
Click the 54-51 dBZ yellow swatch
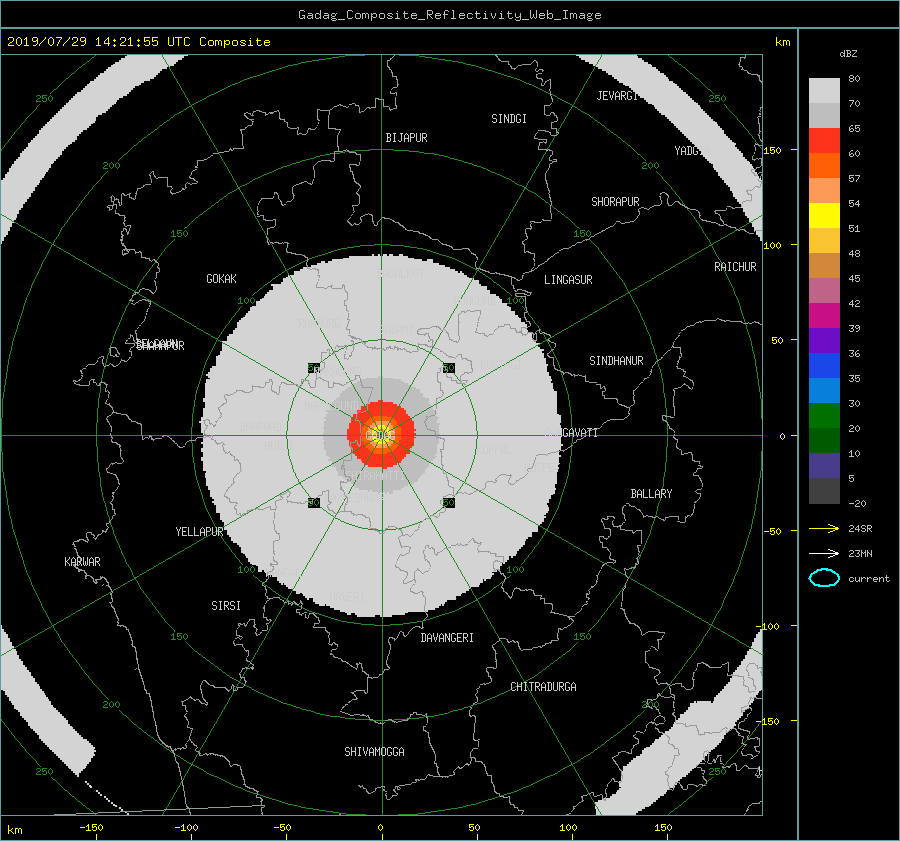[824, 216]
